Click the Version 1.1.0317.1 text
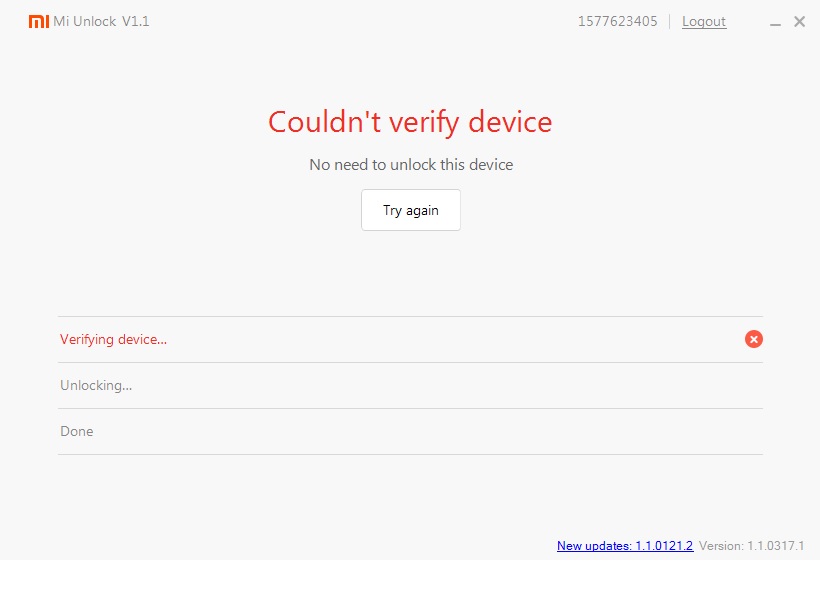820x614 pixels. (x=751, y=546)
